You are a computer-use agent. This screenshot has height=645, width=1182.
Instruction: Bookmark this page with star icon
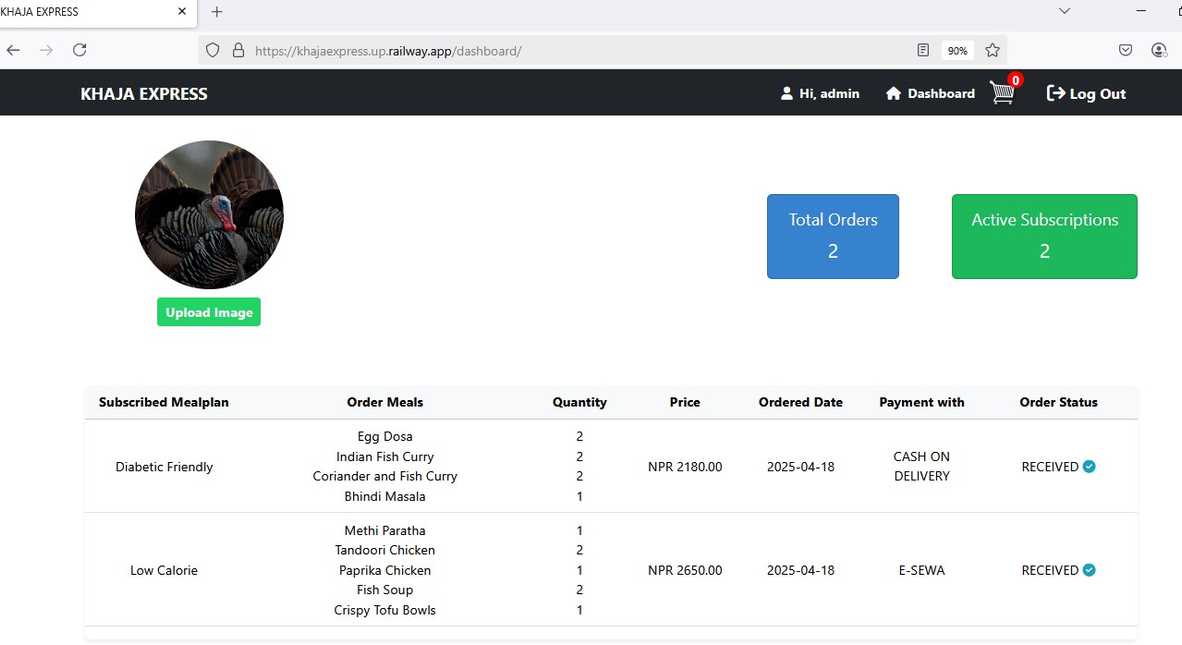992,50
